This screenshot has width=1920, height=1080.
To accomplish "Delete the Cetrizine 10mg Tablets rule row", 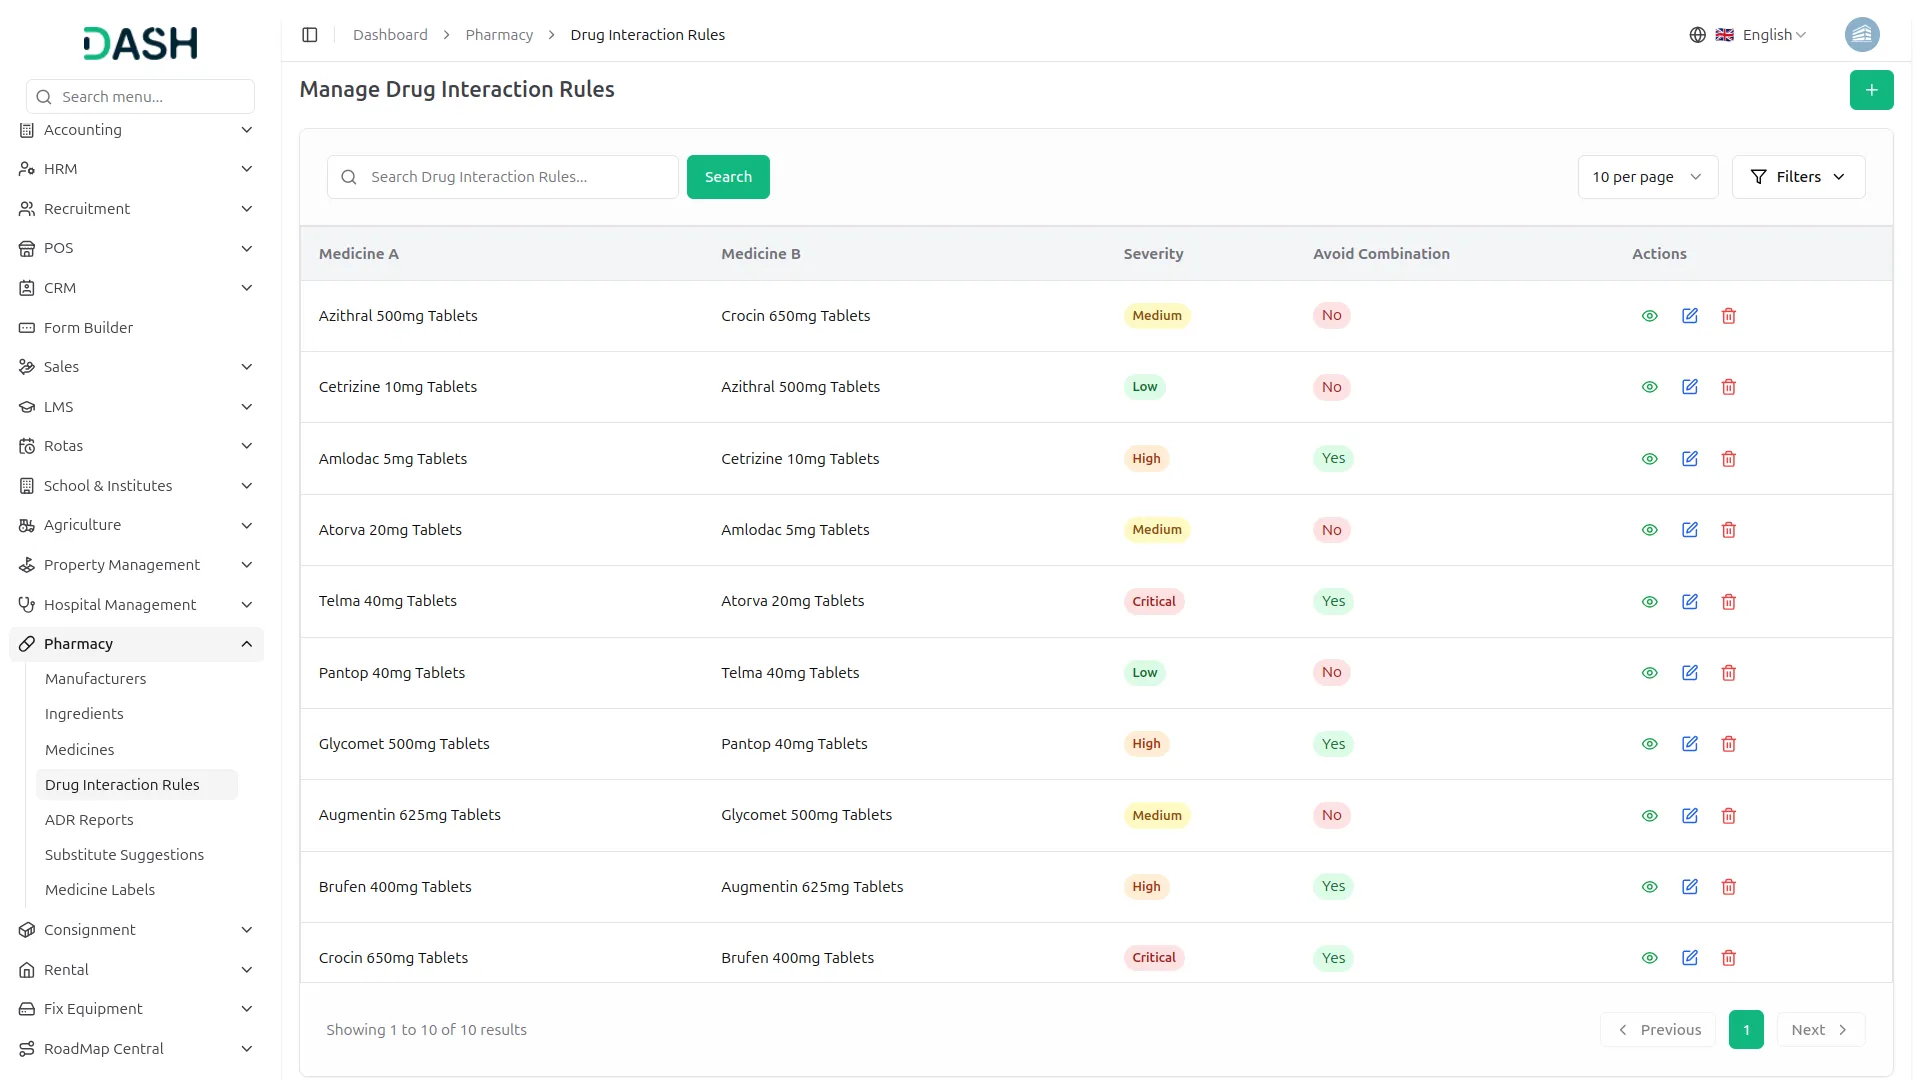I will click(1728, 387).
